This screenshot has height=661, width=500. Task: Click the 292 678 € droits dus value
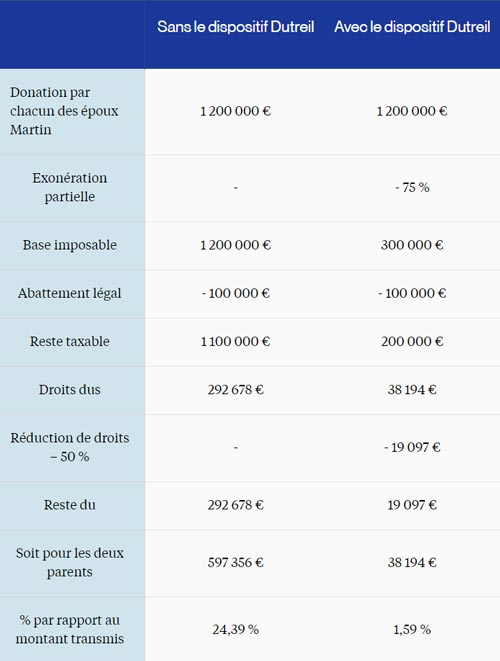236,390
